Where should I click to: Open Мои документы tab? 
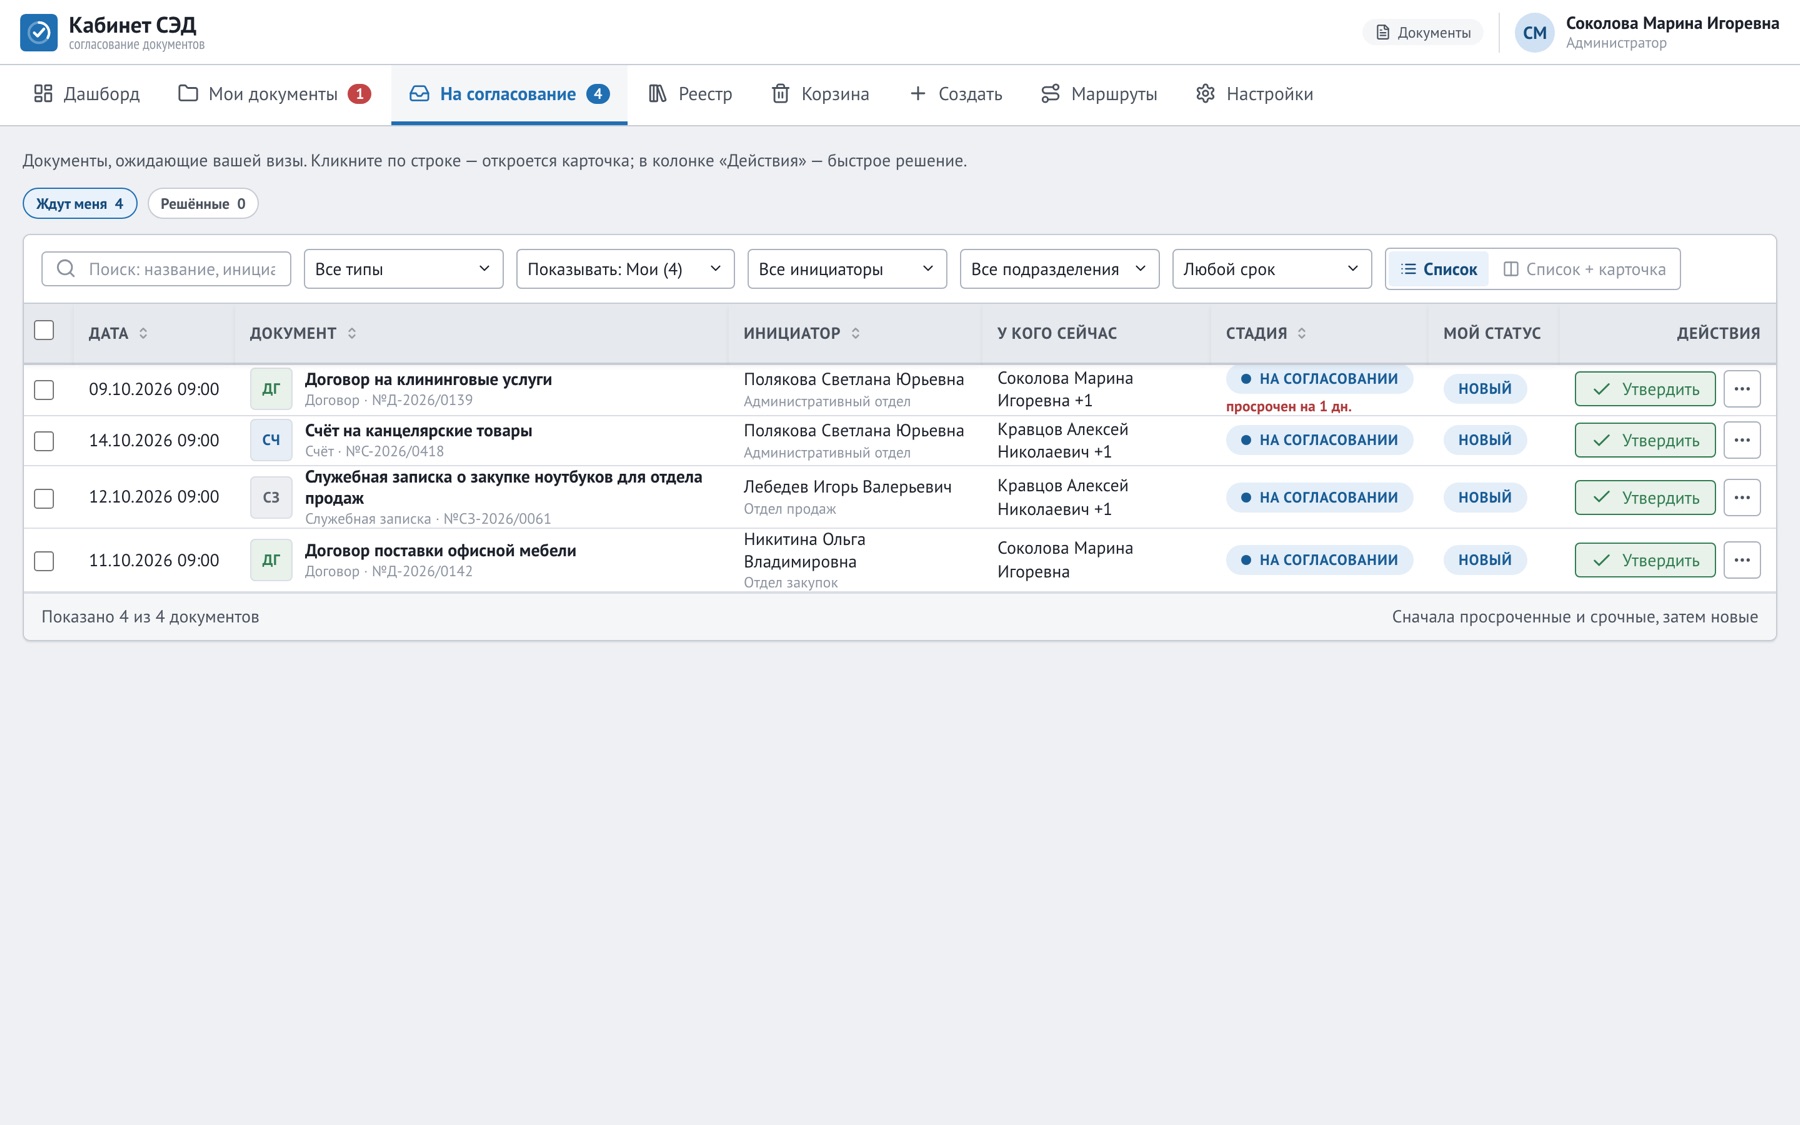(274, 94)
